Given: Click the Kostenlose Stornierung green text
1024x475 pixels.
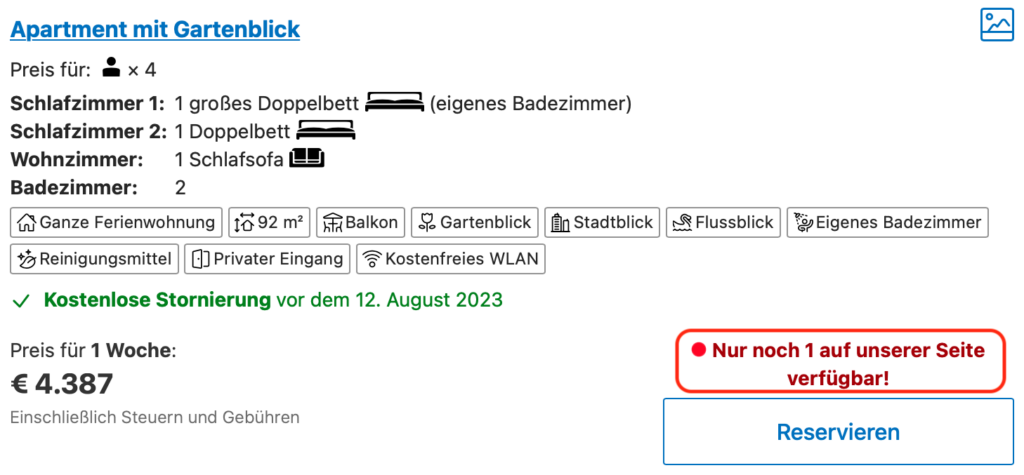Looking at the screenshot, I should (x=157, y=301).
